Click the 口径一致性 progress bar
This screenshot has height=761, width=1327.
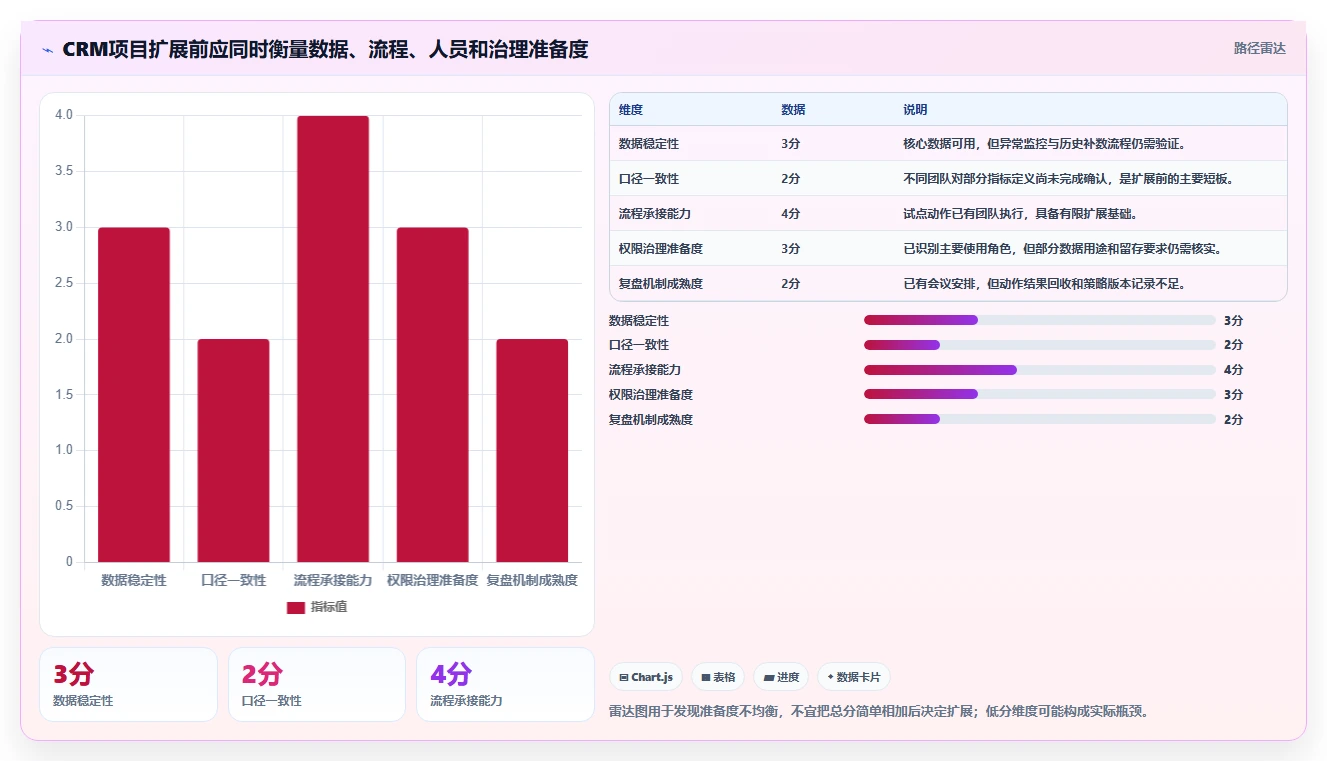click(x=1040, y=345)
